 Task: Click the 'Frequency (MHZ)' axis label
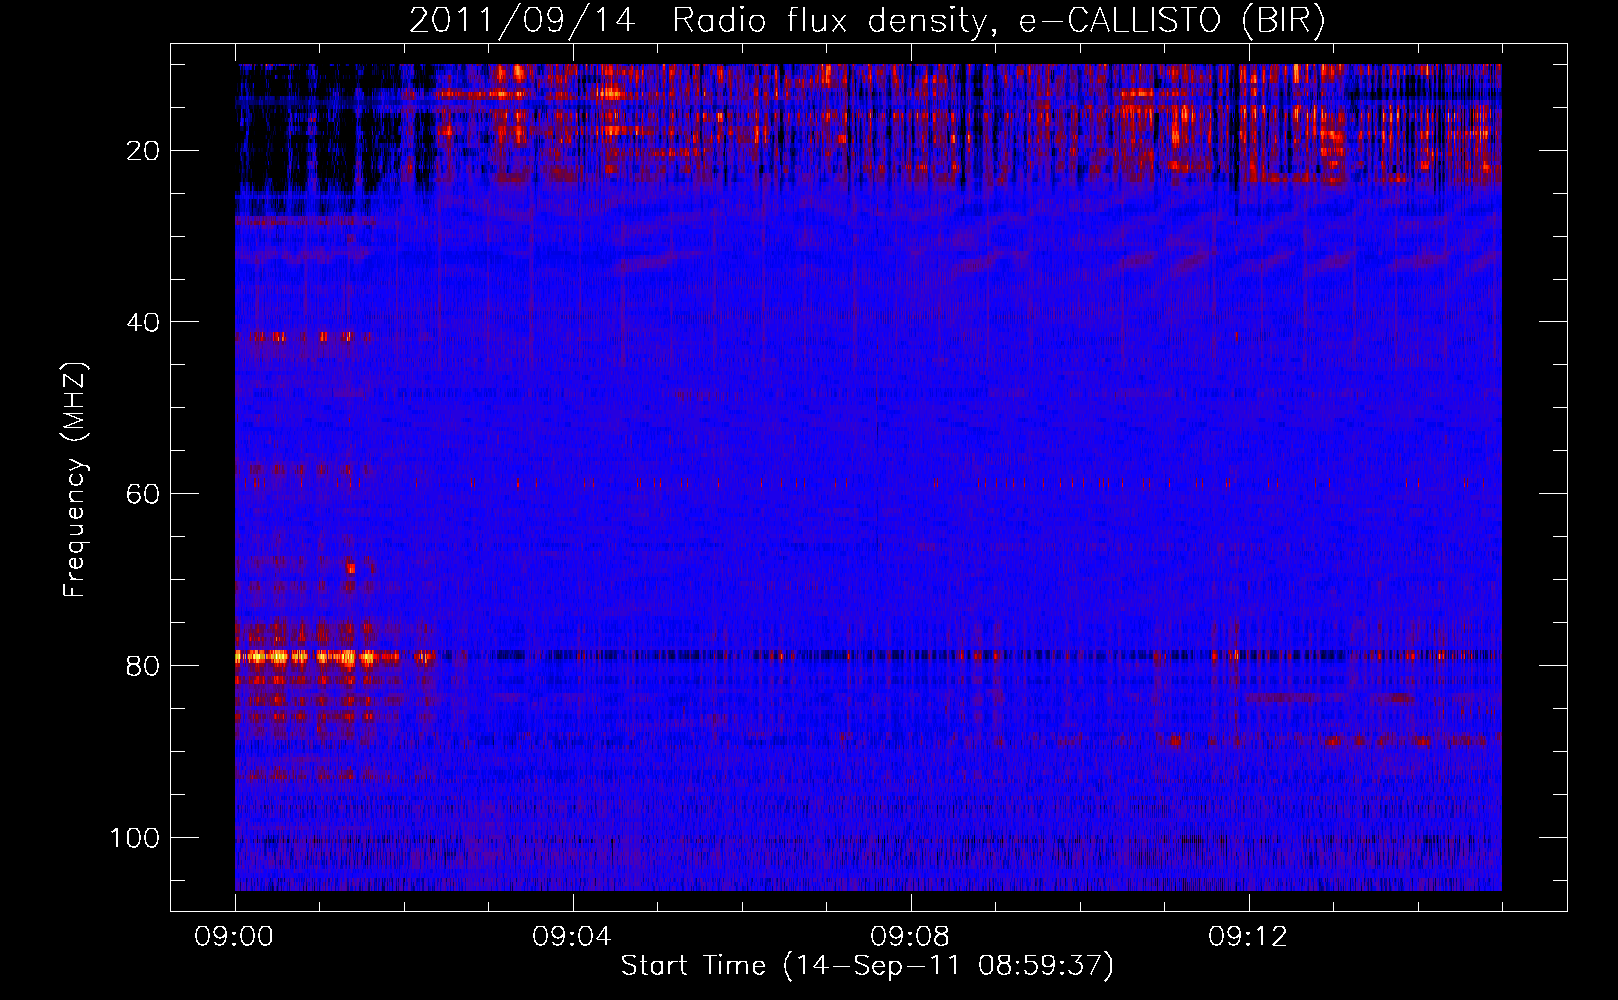(x=75, y=480)
